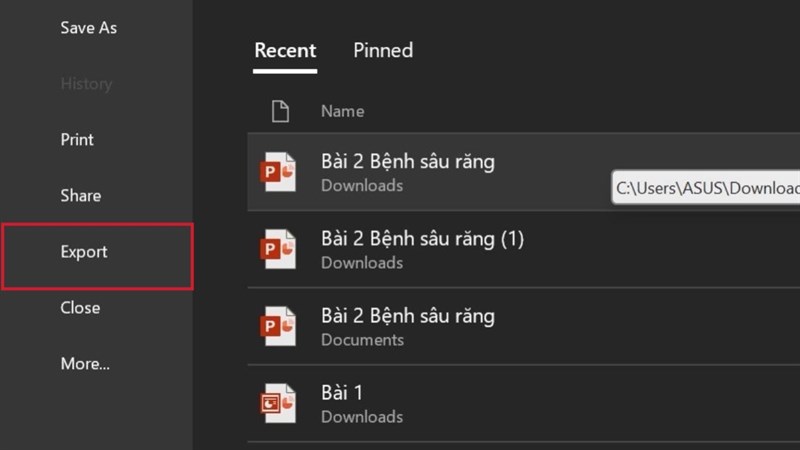Viewport: 800px width, 450px height.
Task: Click PowerPoint icon of Bài 2 Bệnh sâu răng (1)
Action: pyautogui.click(x=277, y=250)
